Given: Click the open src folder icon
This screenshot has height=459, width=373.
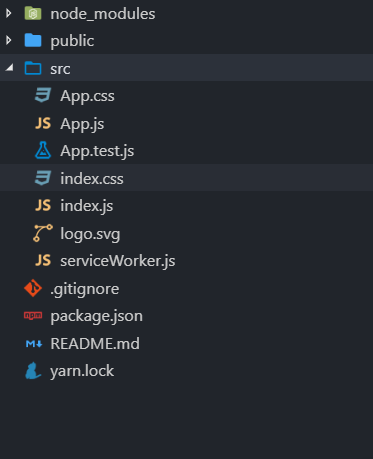Looking at the screenshot, I should pyautogui.click(x=33, y=68).
